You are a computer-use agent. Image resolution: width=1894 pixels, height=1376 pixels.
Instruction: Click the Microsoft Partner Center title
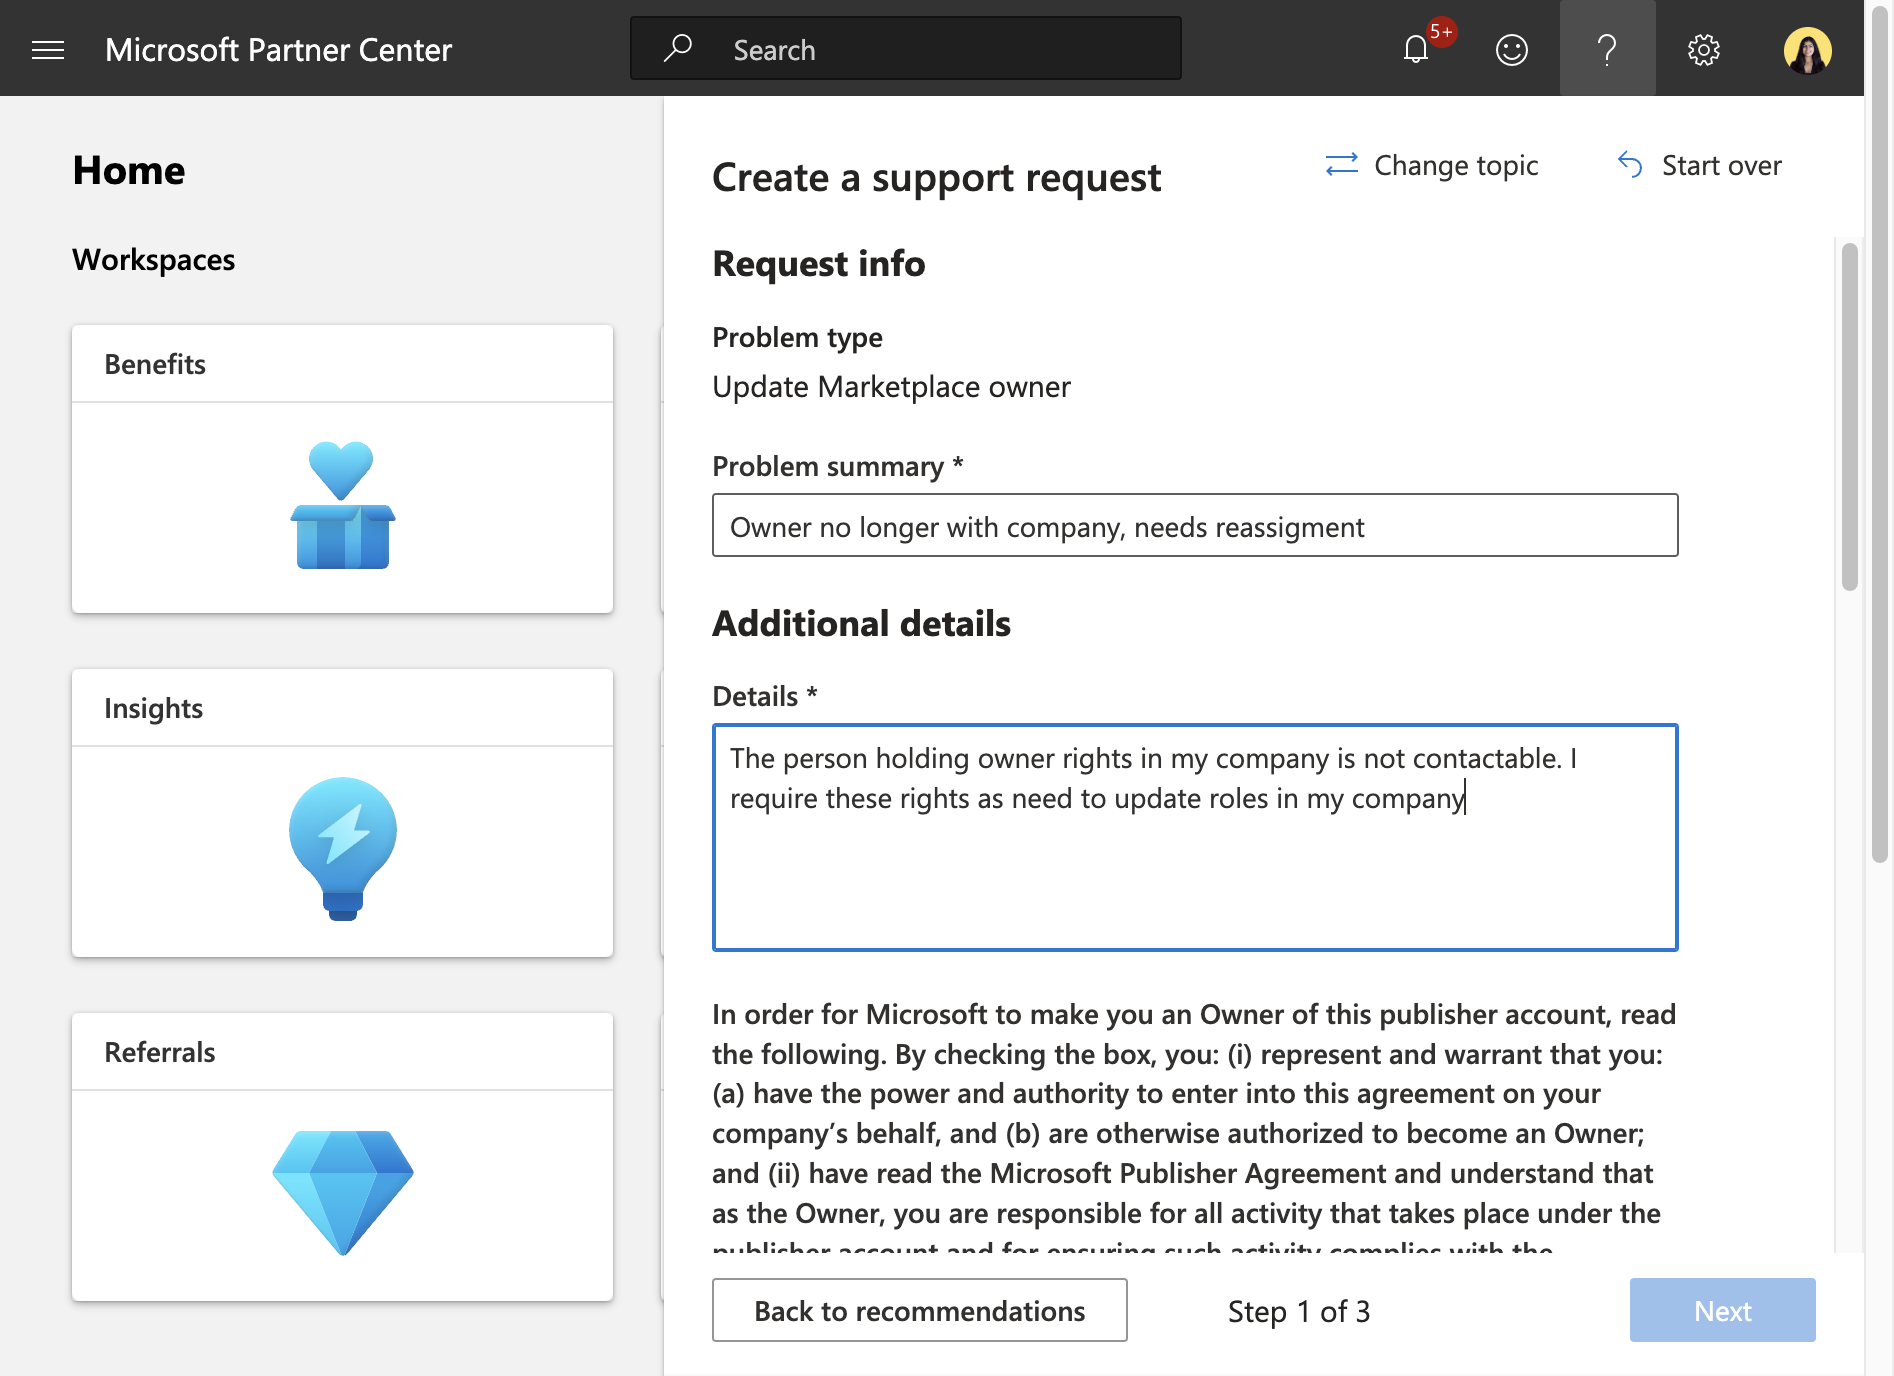pyautogui.click(x=278, y=49)
